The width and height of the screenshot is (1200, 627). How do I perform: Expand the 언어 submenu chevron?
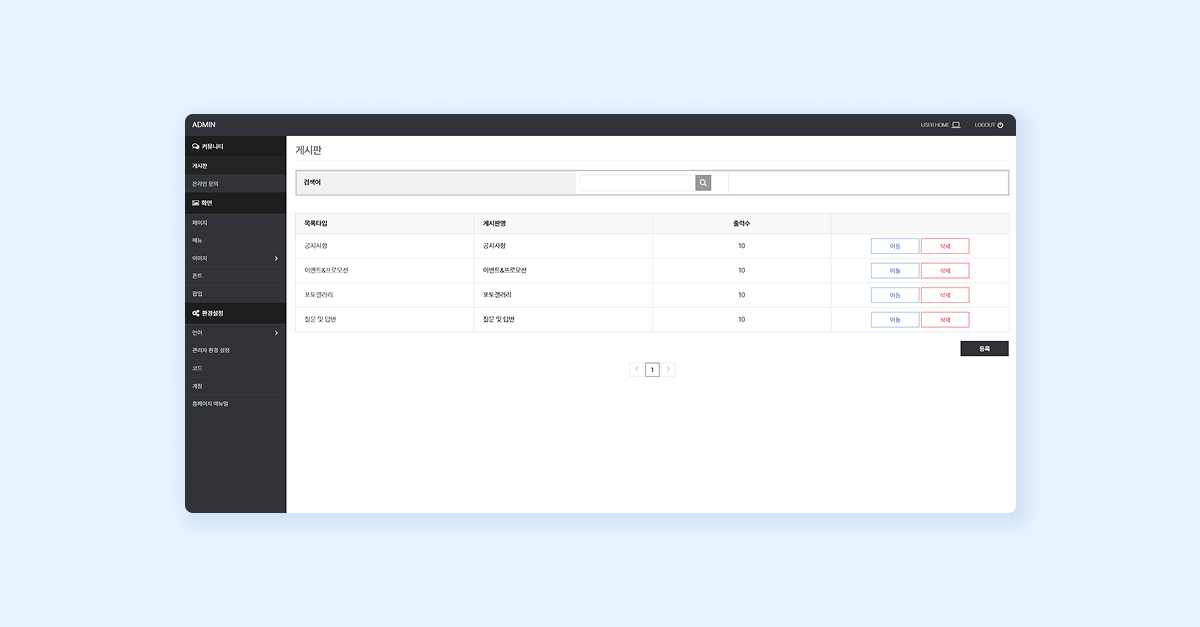[x=276, y=332]
